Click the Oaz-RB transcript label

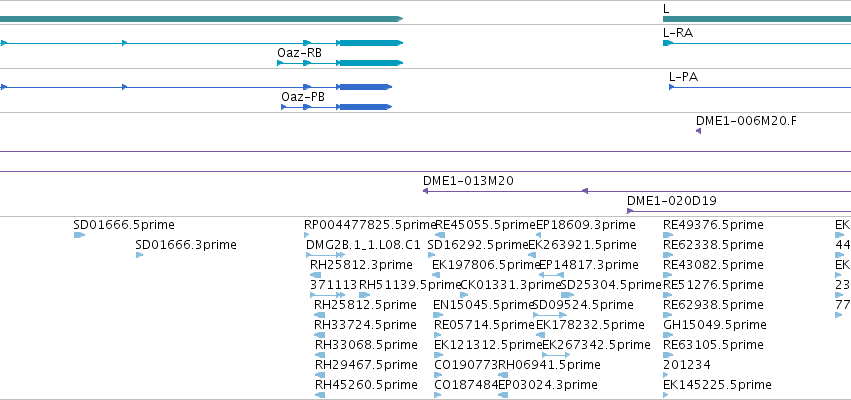(x=299, y=53)
